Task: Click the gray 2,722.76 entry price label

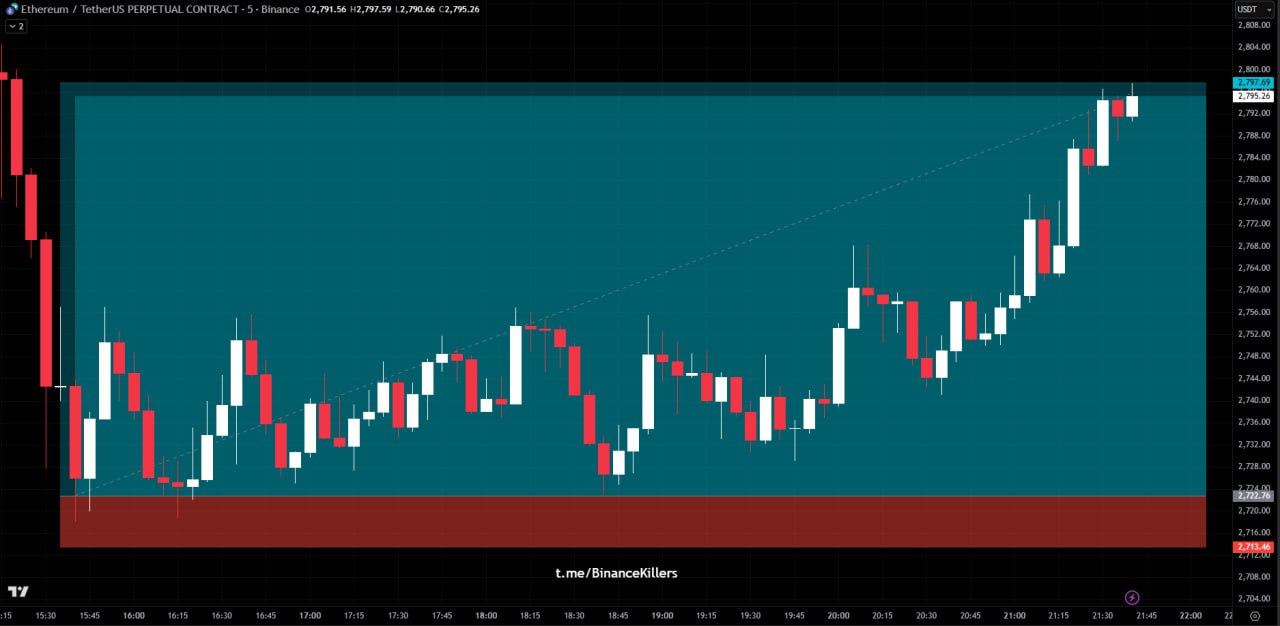Action: (x=1253, y=496)
